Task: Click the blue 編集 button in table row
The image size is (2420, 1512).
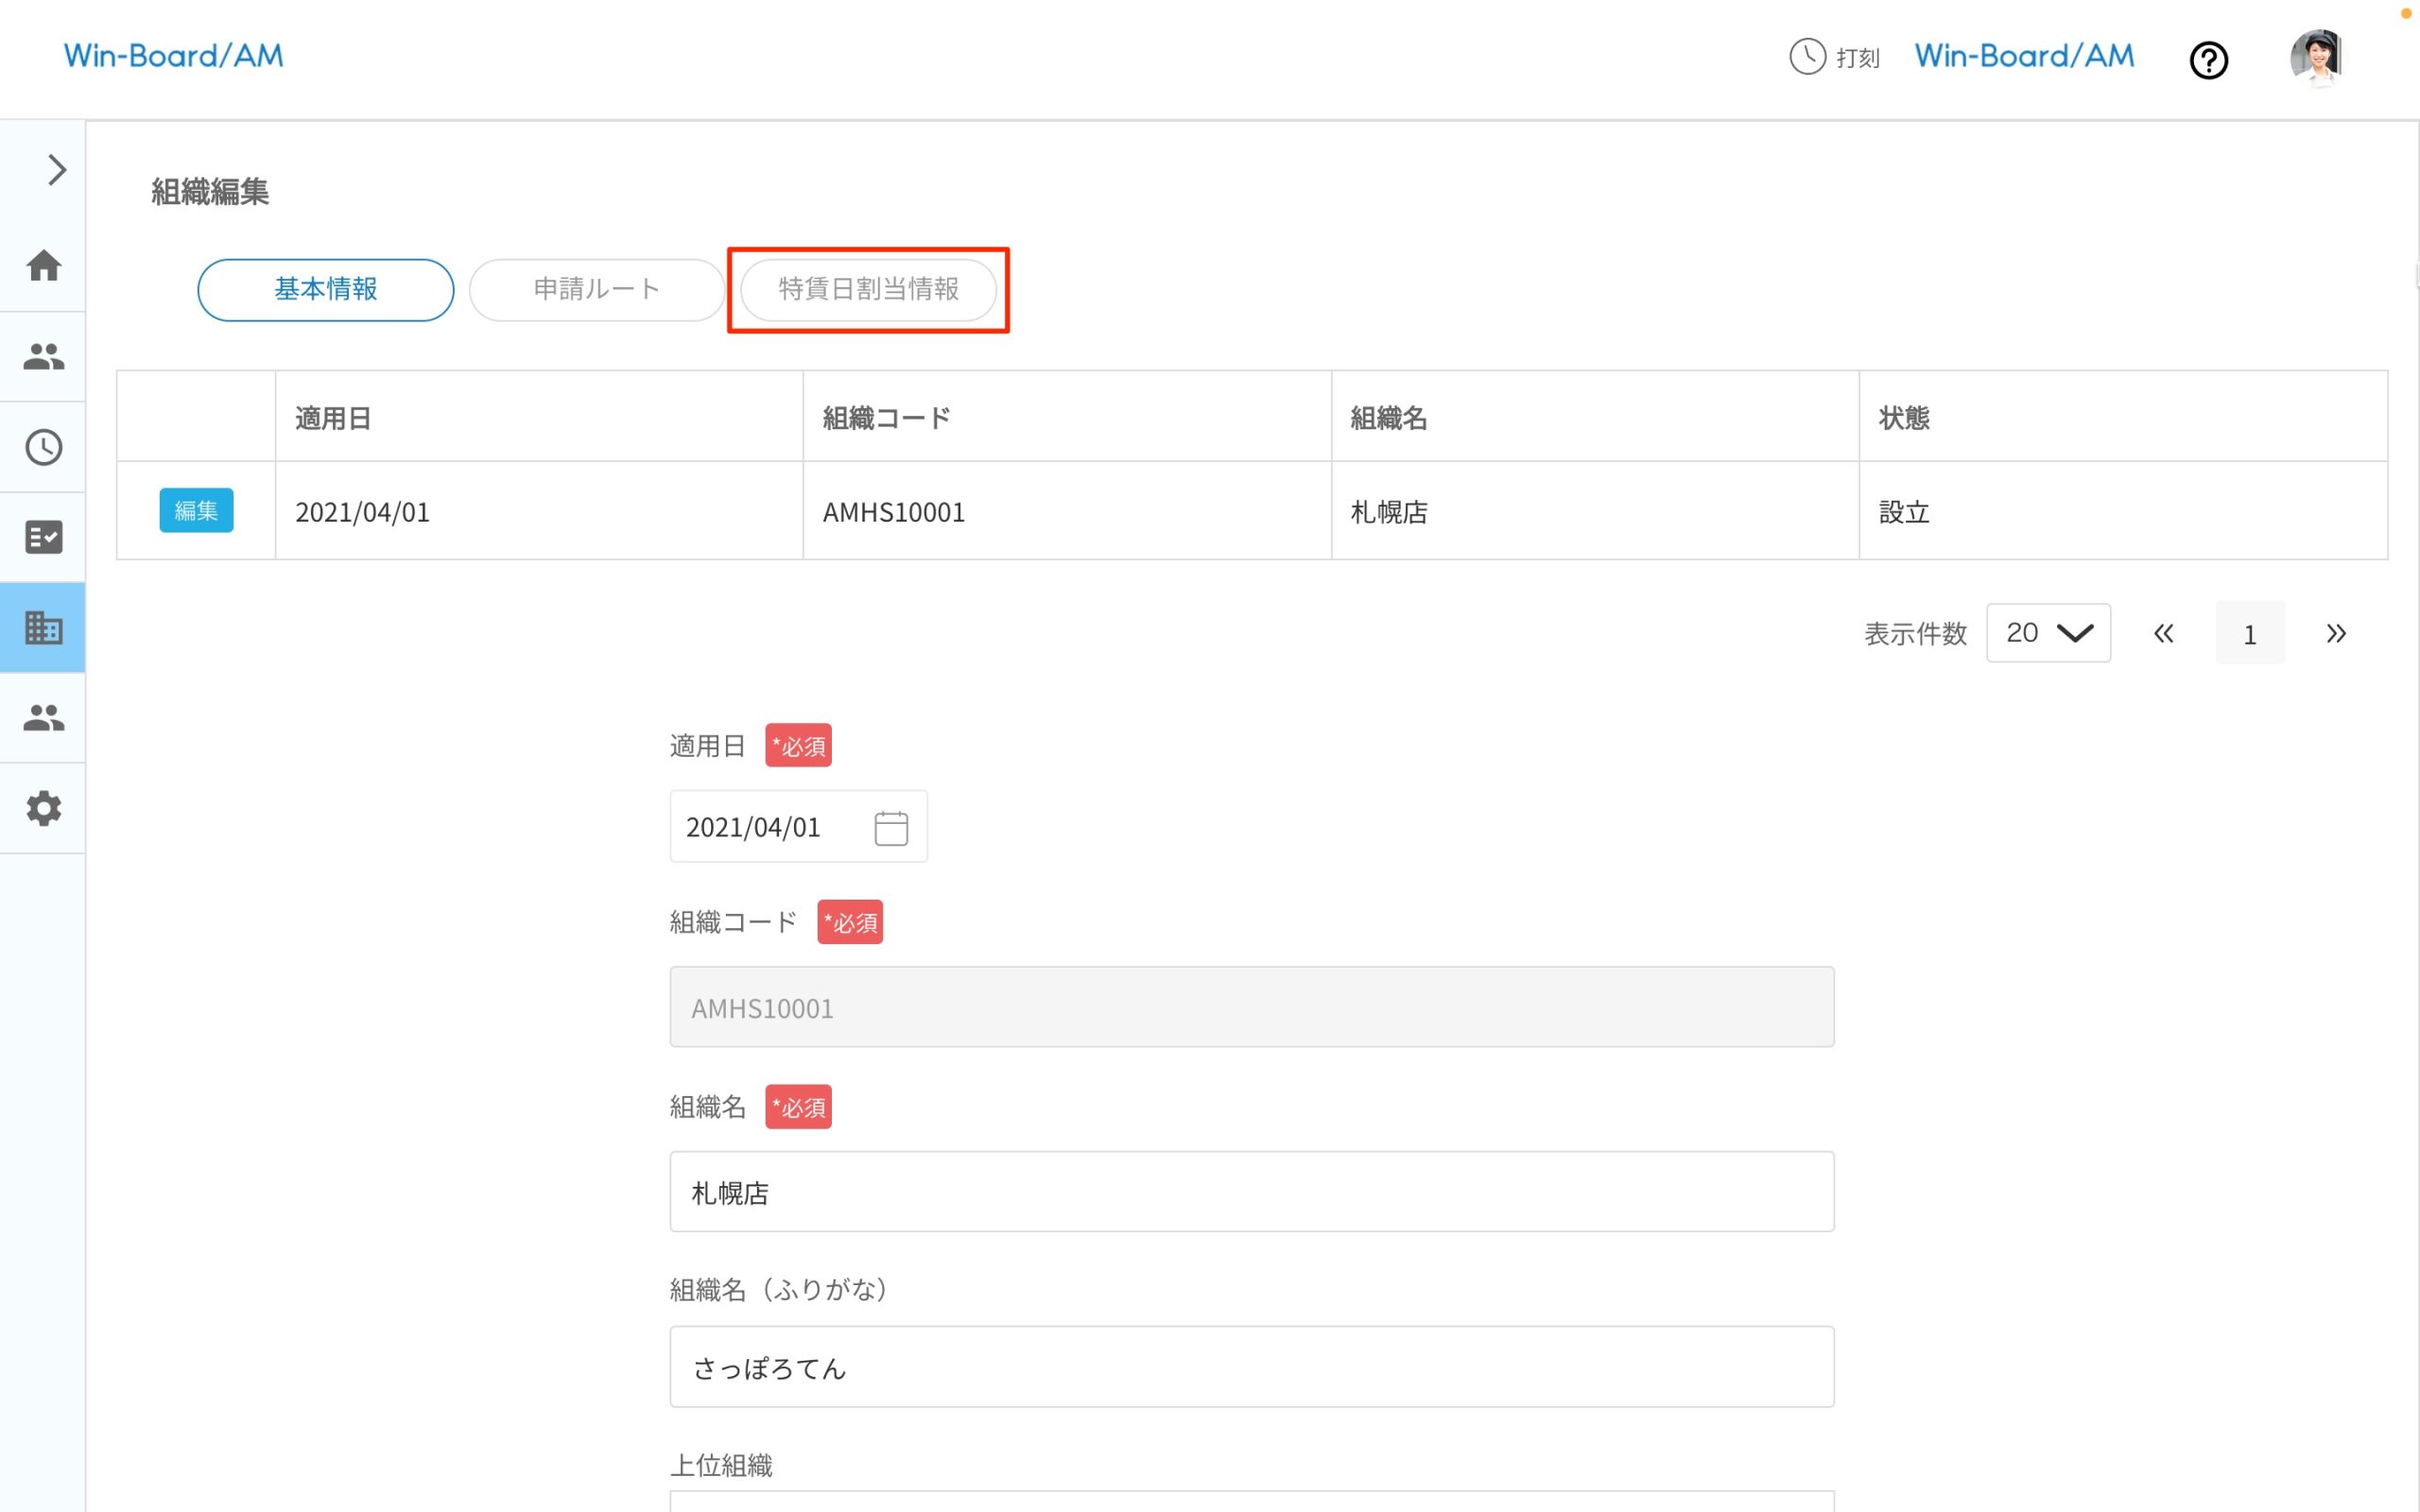Action: click(196, 511)
